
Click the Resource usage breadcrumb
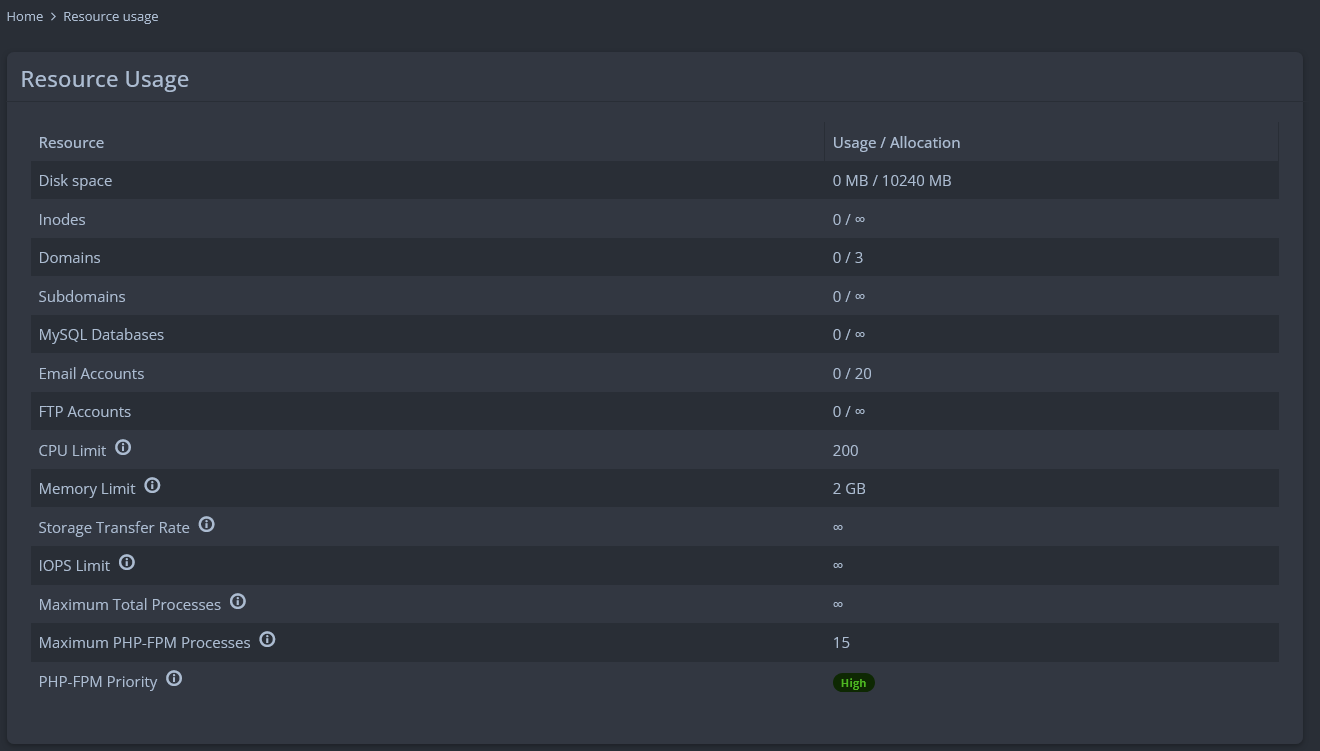point(110,16)
